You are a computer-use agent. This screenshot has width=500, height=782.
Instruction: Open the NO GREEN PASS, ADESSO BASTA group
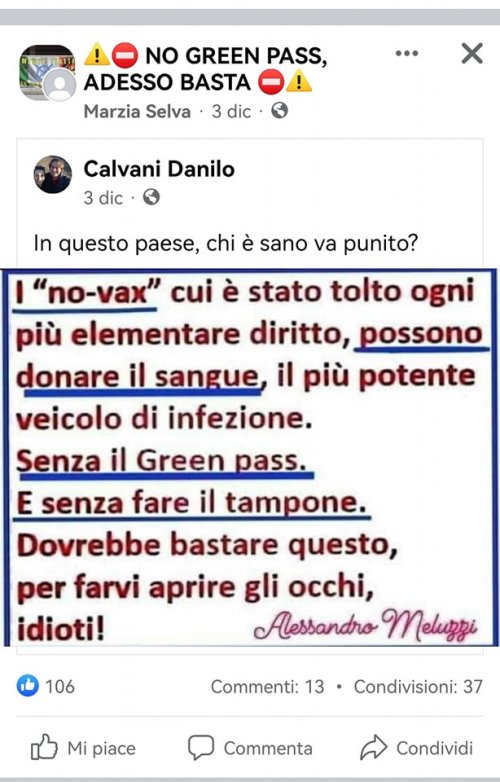[x=205, y=69]
